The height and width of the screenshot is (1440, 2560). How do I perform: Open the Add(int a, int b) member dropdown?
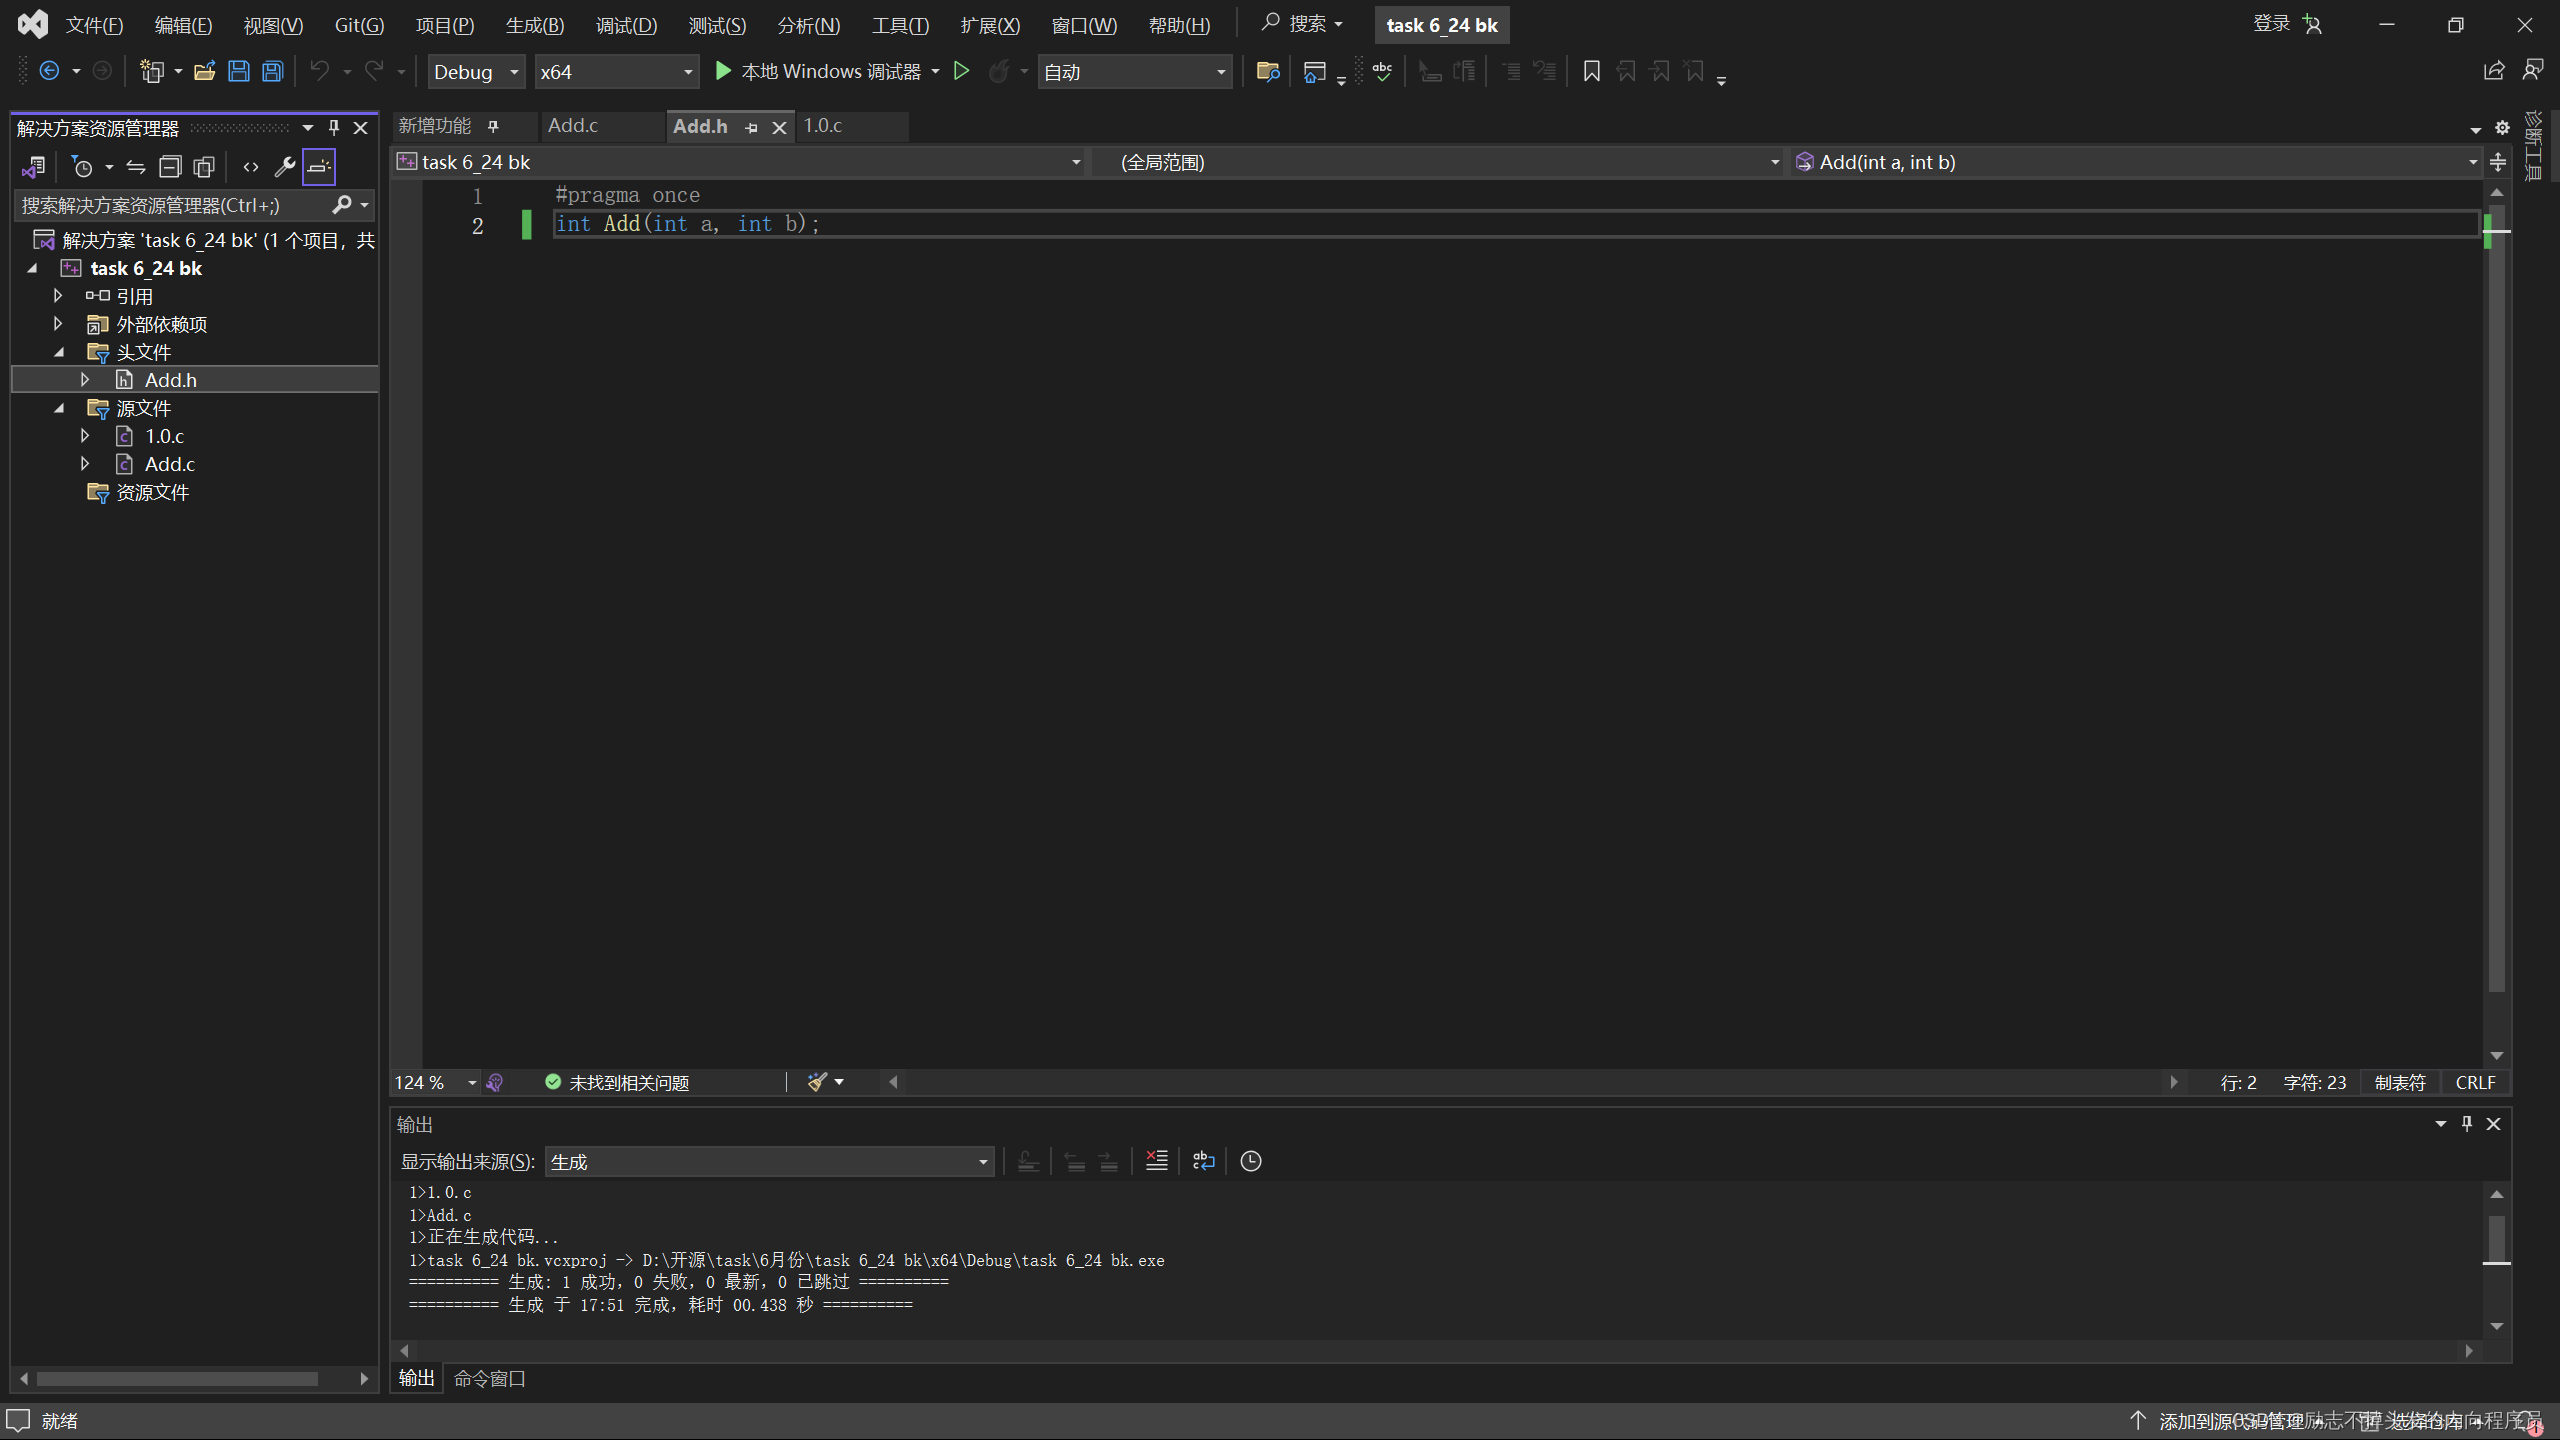[2137, 162]
